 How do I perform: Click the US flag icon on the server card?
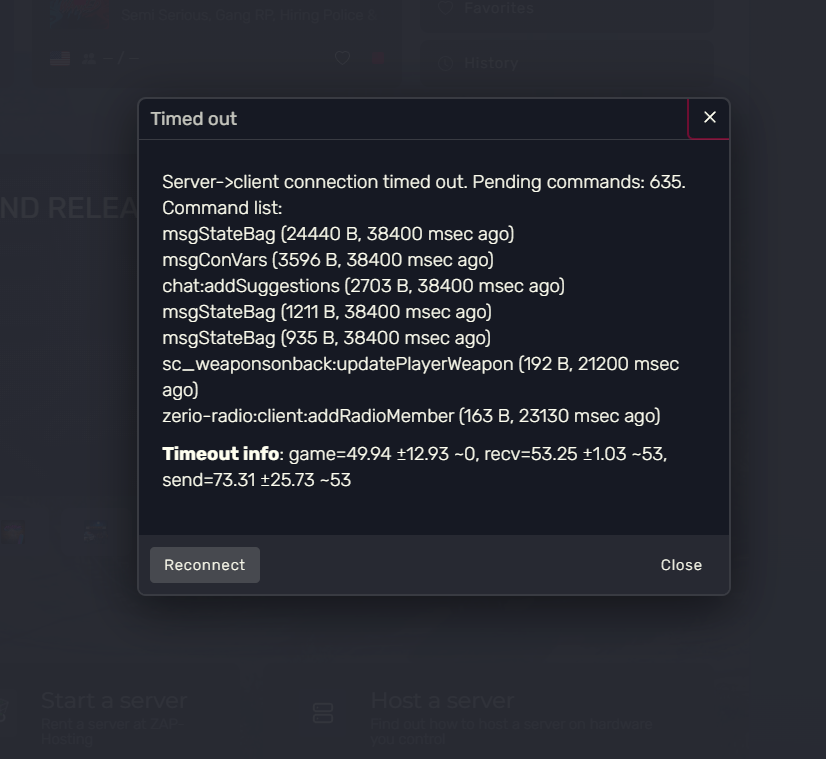point(58,57)
